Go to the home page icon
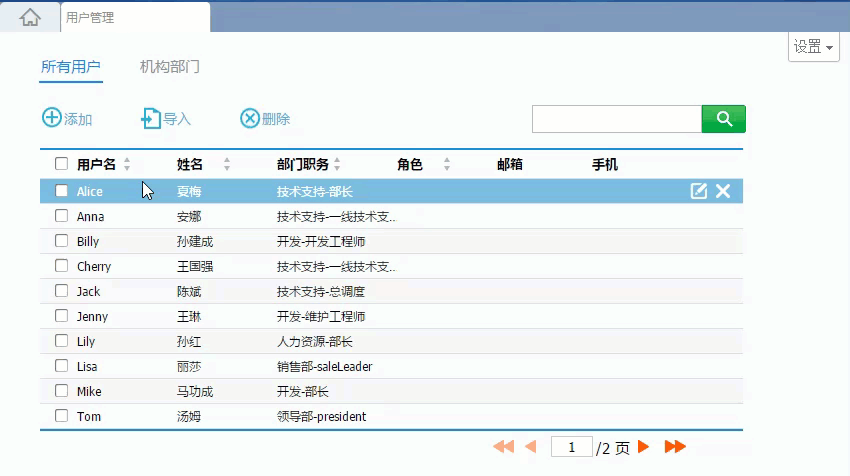 click(x=30, y=17)
